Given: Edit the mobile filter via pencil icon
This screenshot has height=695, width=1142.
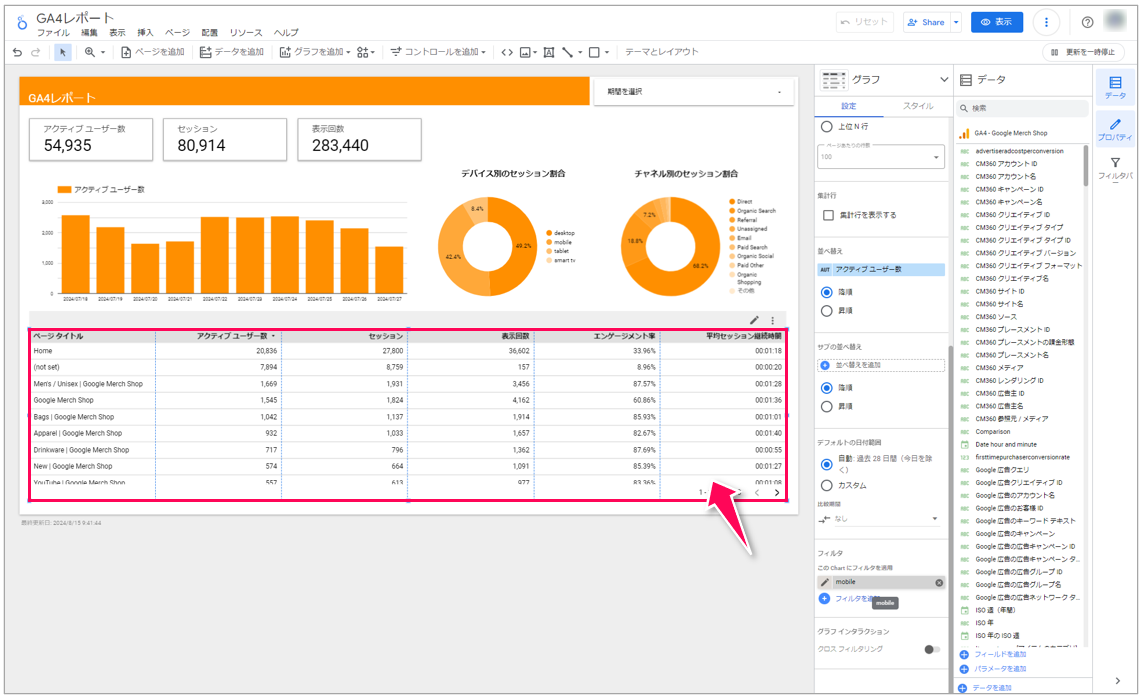Looking at the screenshot, I should [x=824, y=582].
